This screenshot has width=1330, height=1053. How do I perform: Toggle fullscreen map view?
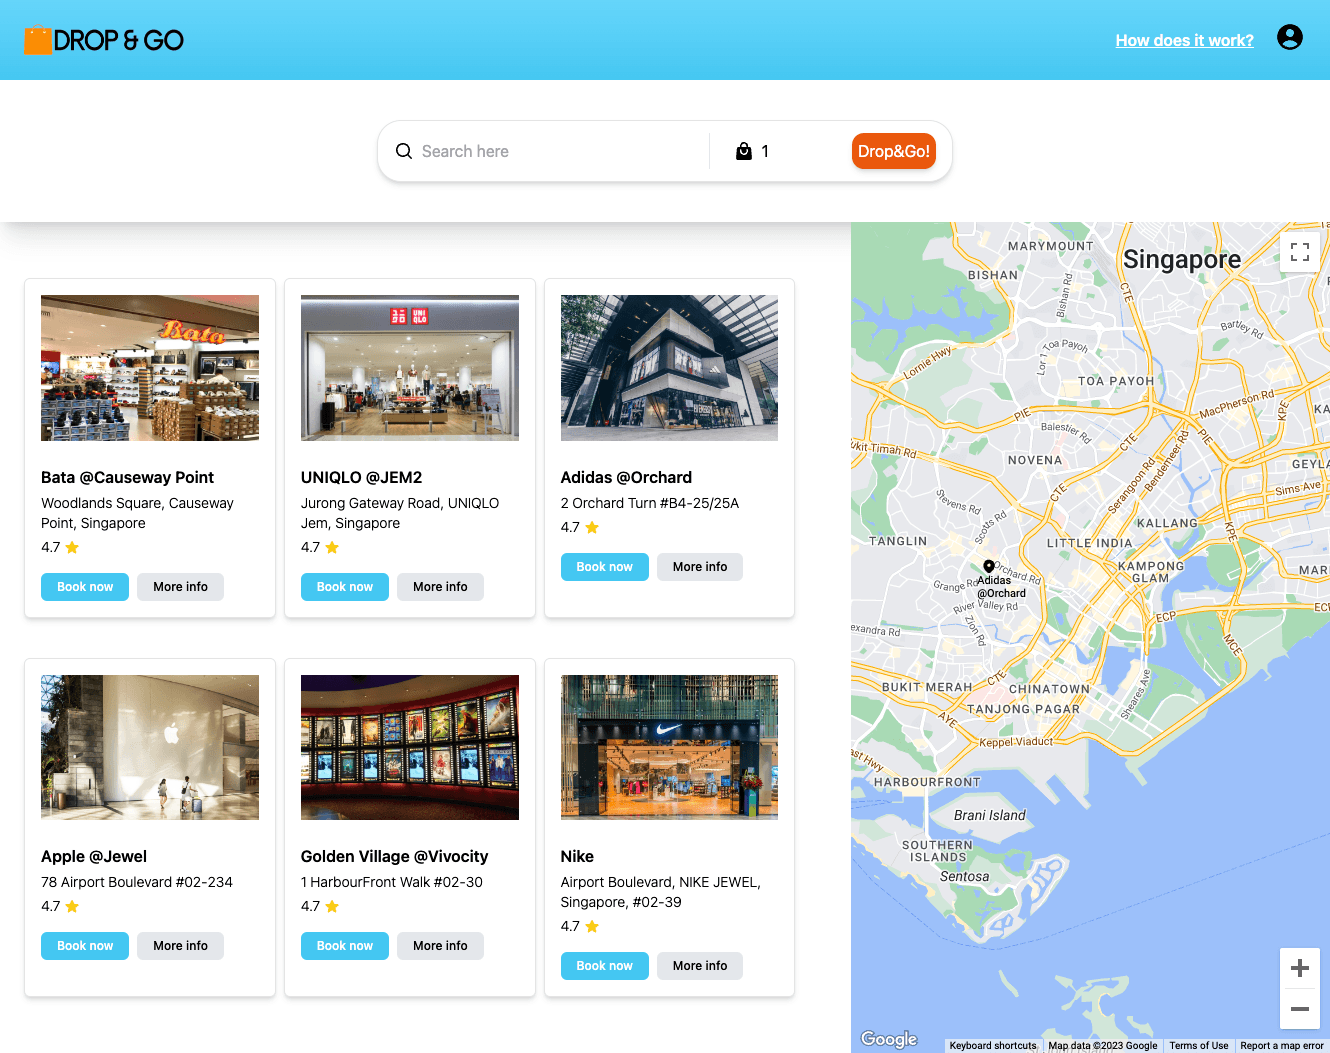(x=1299, y=252)
